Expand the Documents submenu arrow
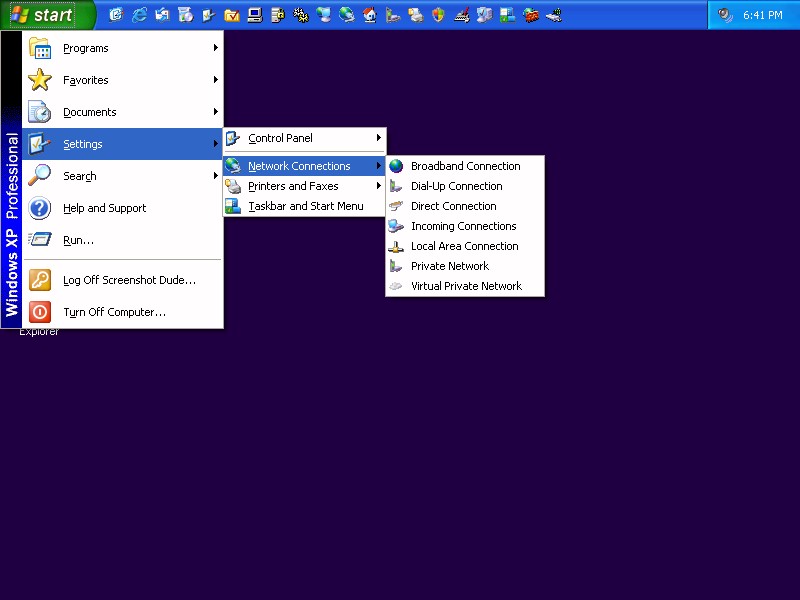The image size is (800, 600). pyautogui.click(x=215, y=112)
